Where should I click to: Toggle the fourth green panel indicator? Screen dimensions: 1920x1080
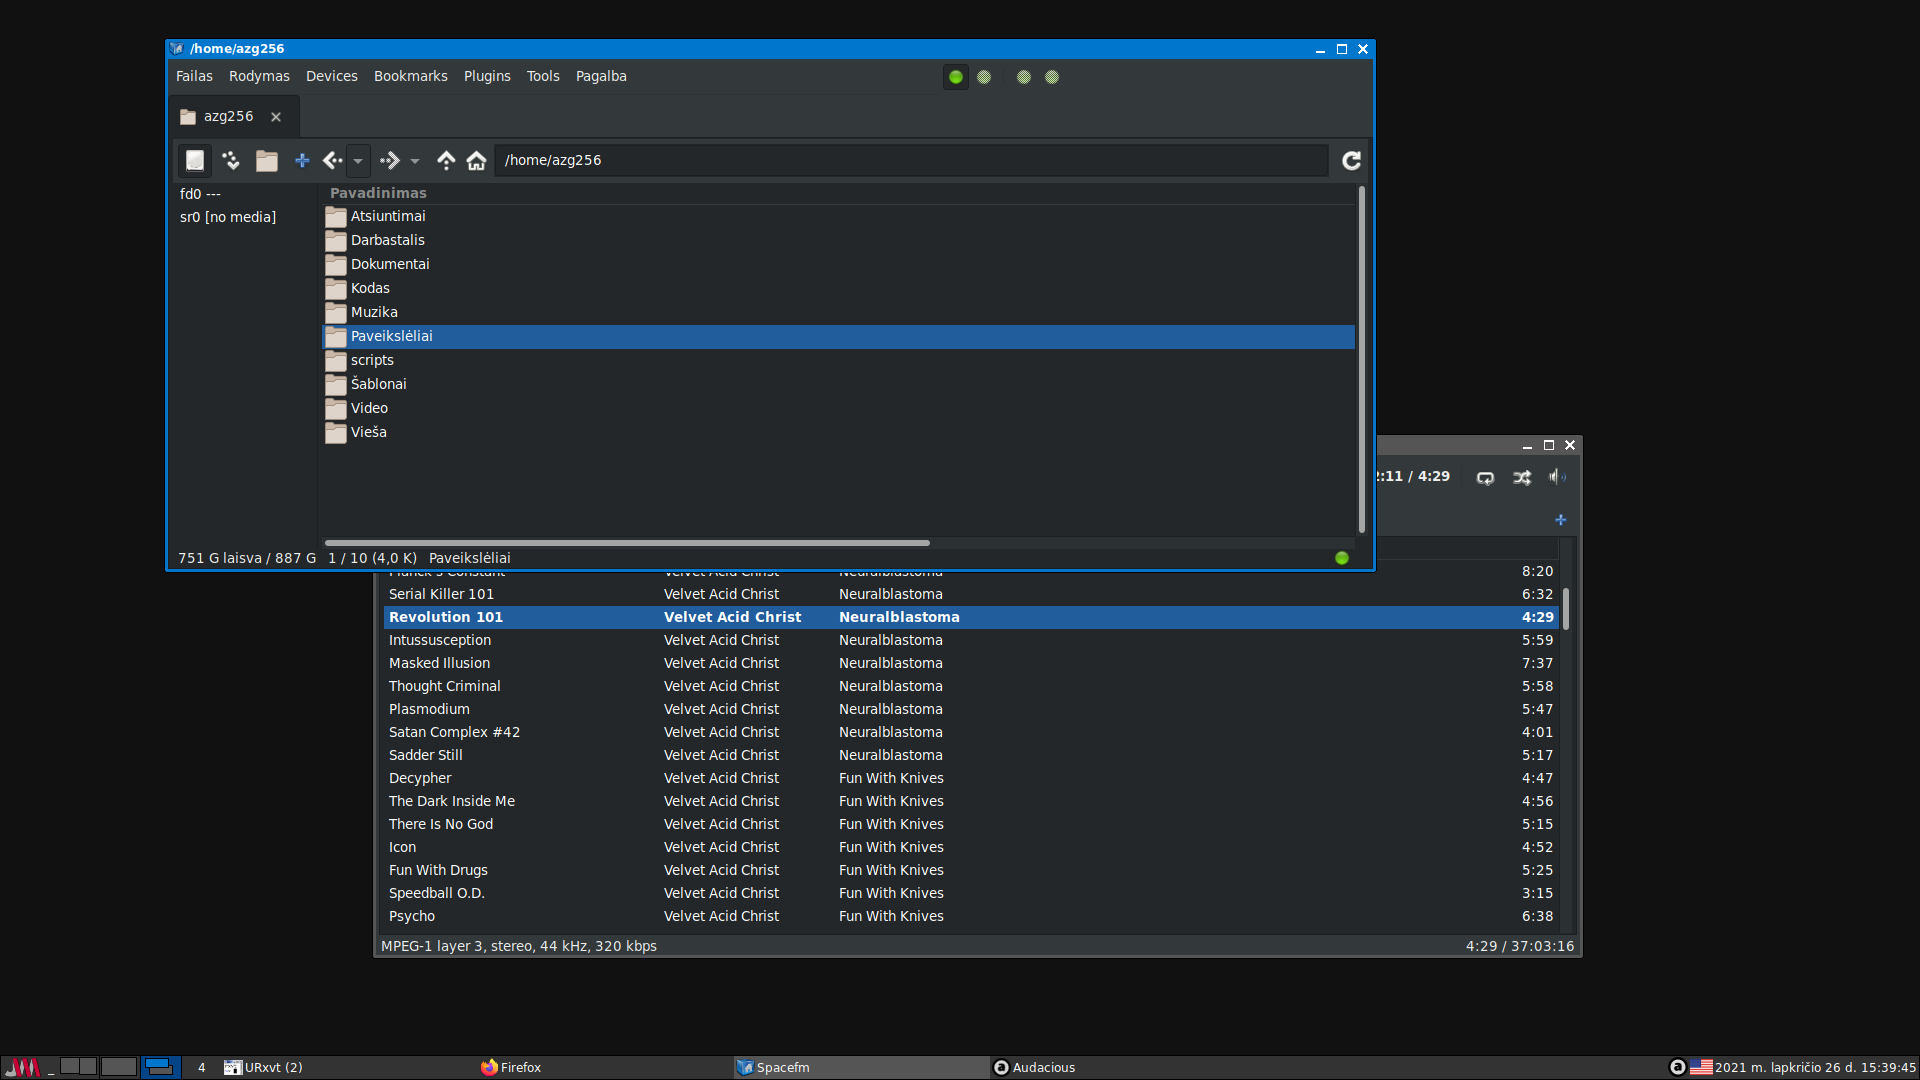[1052, 77]
